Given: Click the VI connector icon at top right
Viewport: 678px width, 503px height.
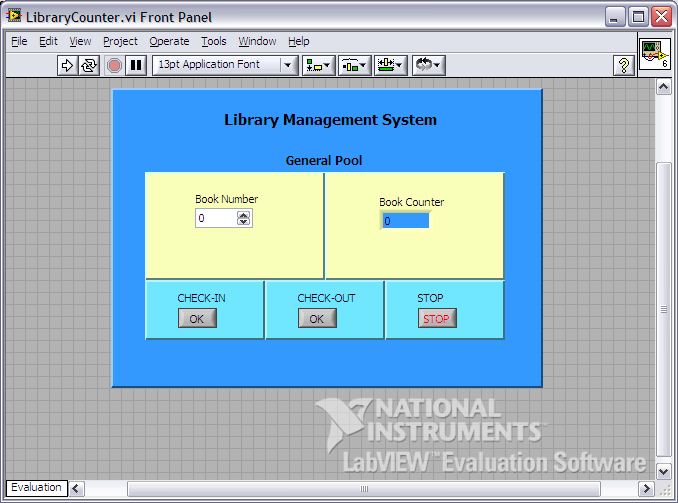Looking at the screenshot, I should pyautogui.click(x=654, y=54).
